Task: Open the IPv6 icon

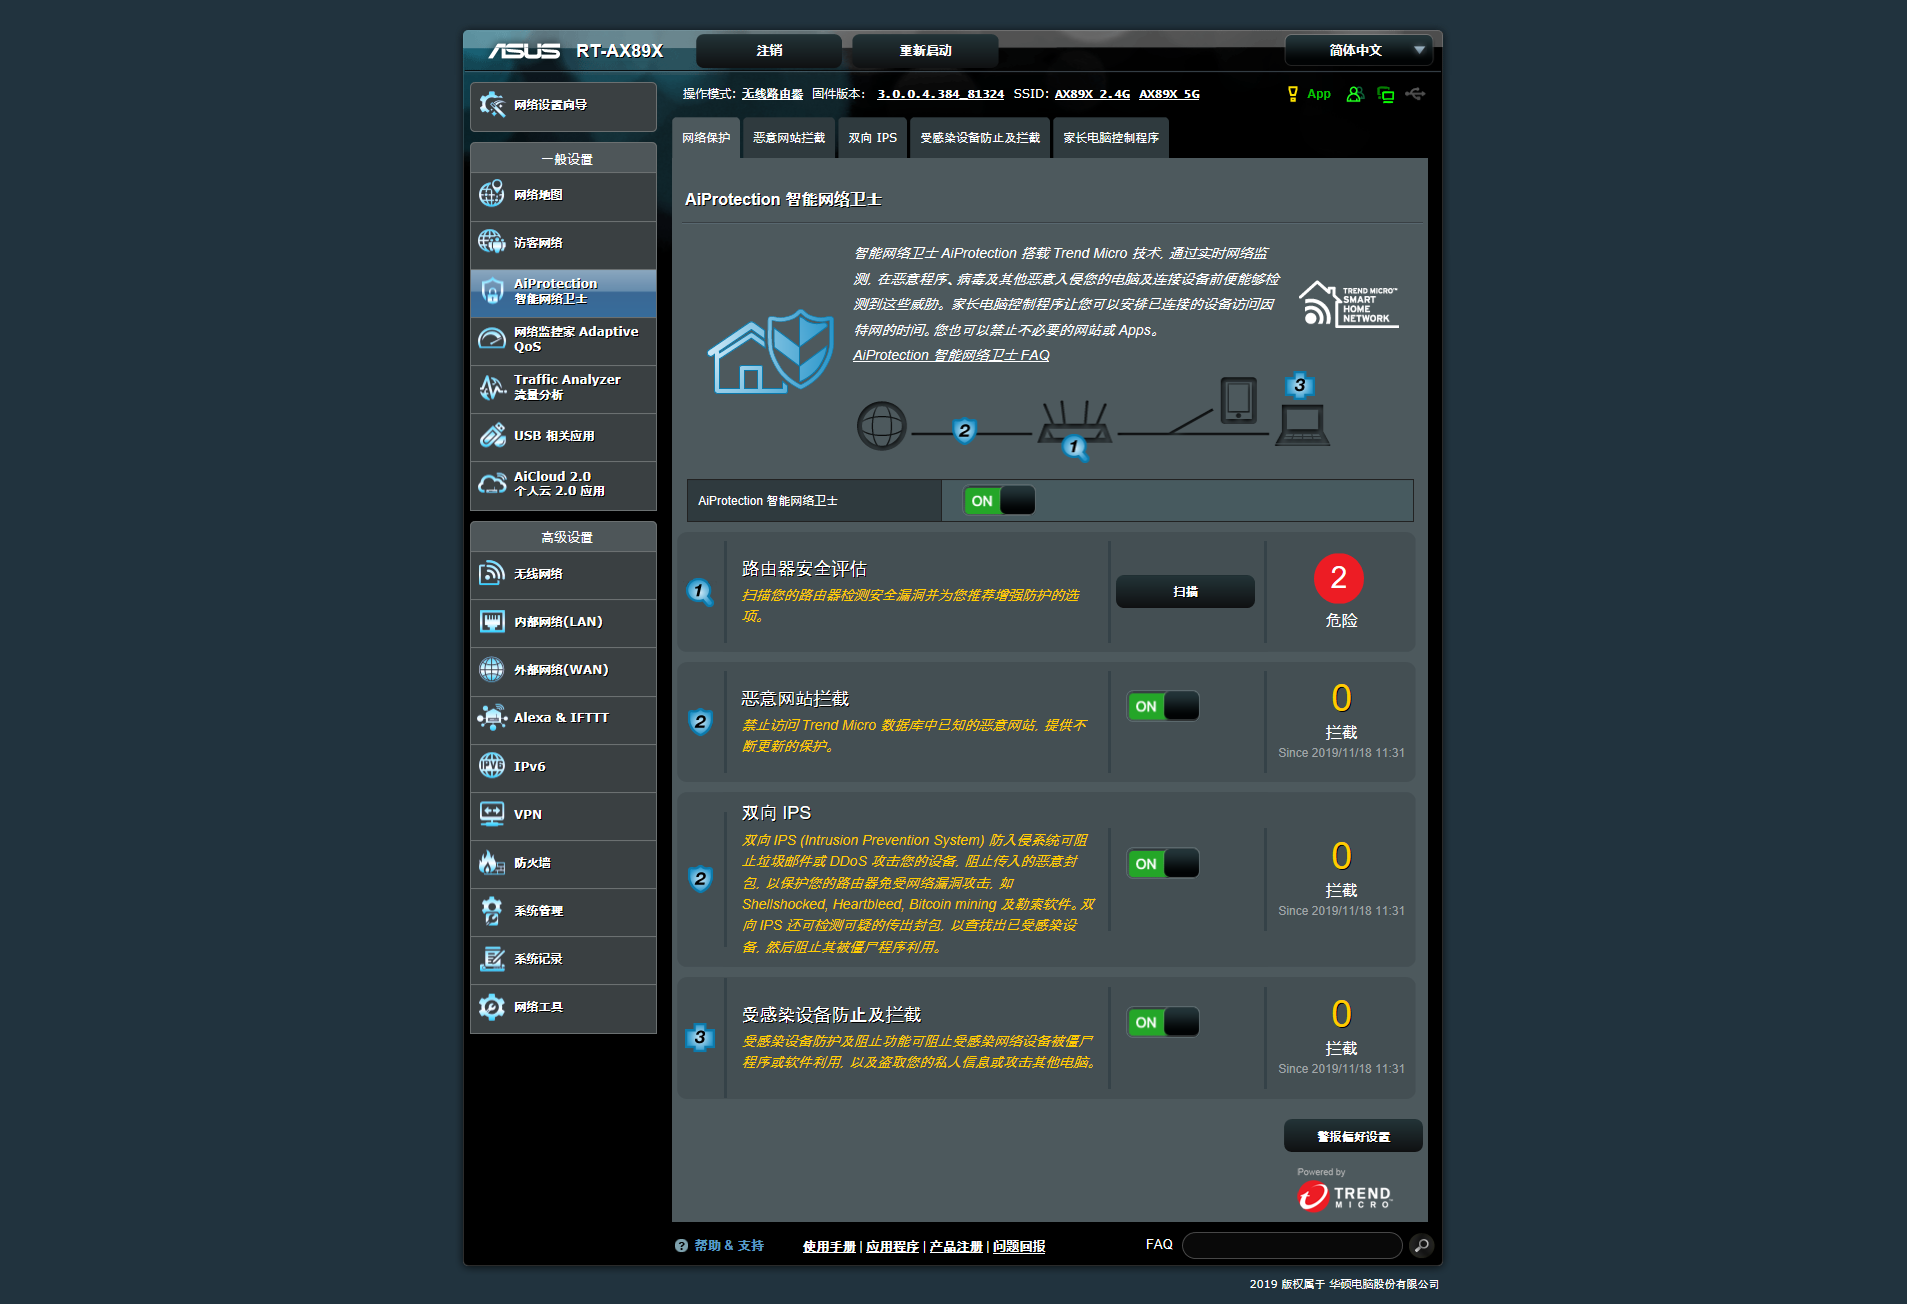Action: click(x=491, y=766)
